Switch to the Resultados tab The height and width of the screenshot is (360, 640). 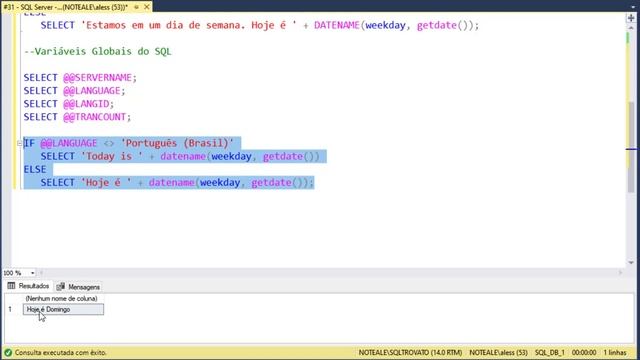coord(29,286)
